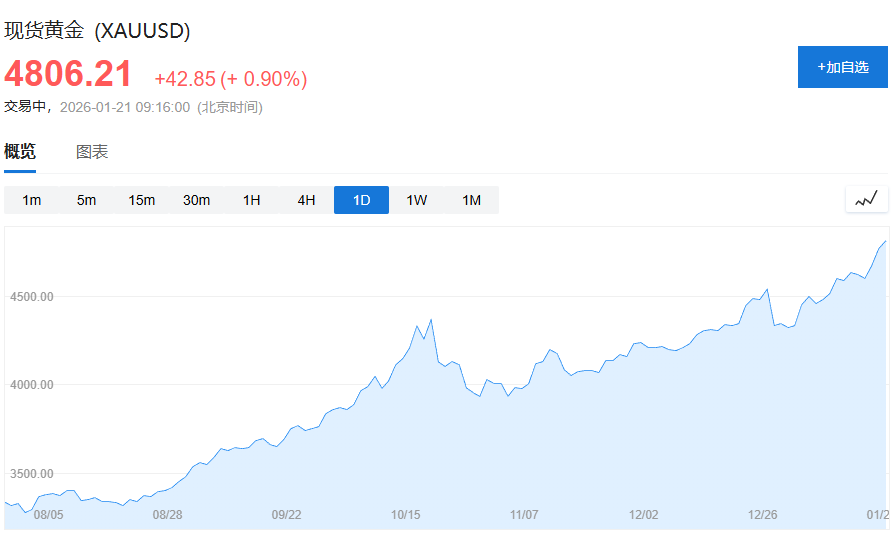Click the 现货黄金 (XAUUSD) title
Viewport: 892px width, 535px height.
(97, 31)
